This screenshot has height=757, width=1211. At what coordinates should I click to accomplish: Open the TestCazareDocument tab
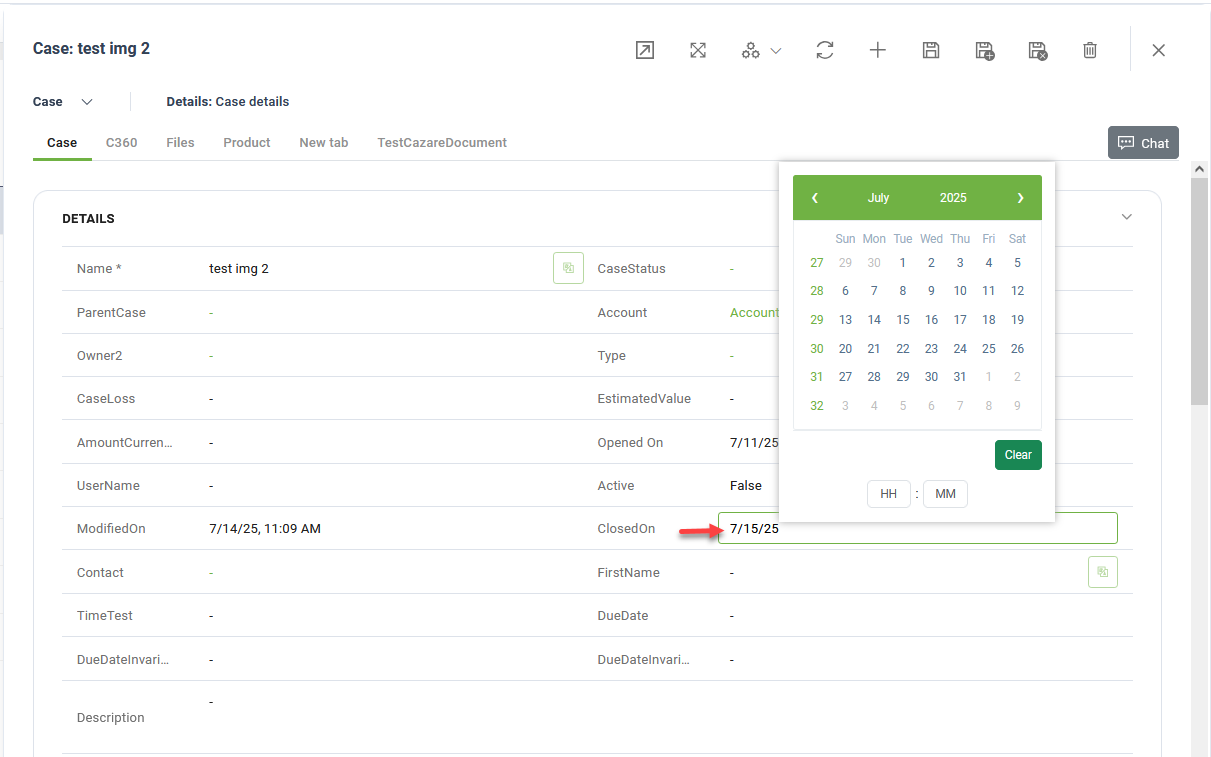[442, 143]
